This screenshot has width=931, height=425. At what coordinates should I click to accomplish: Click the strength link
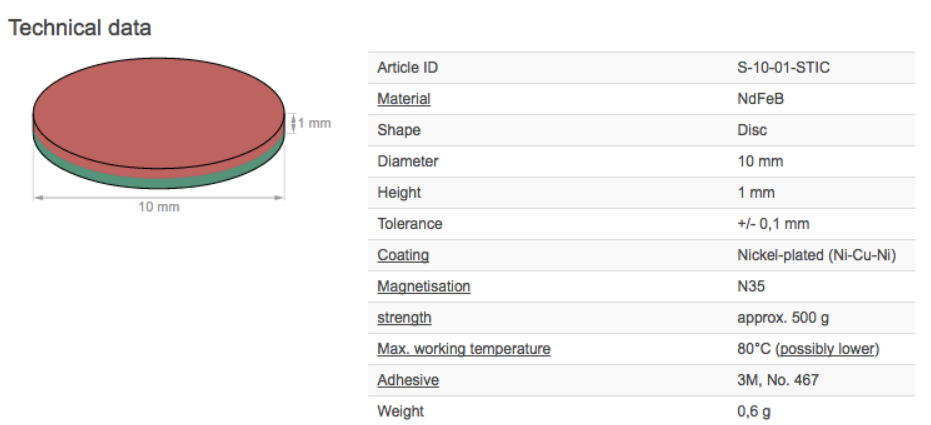click(x=404, y=318)
